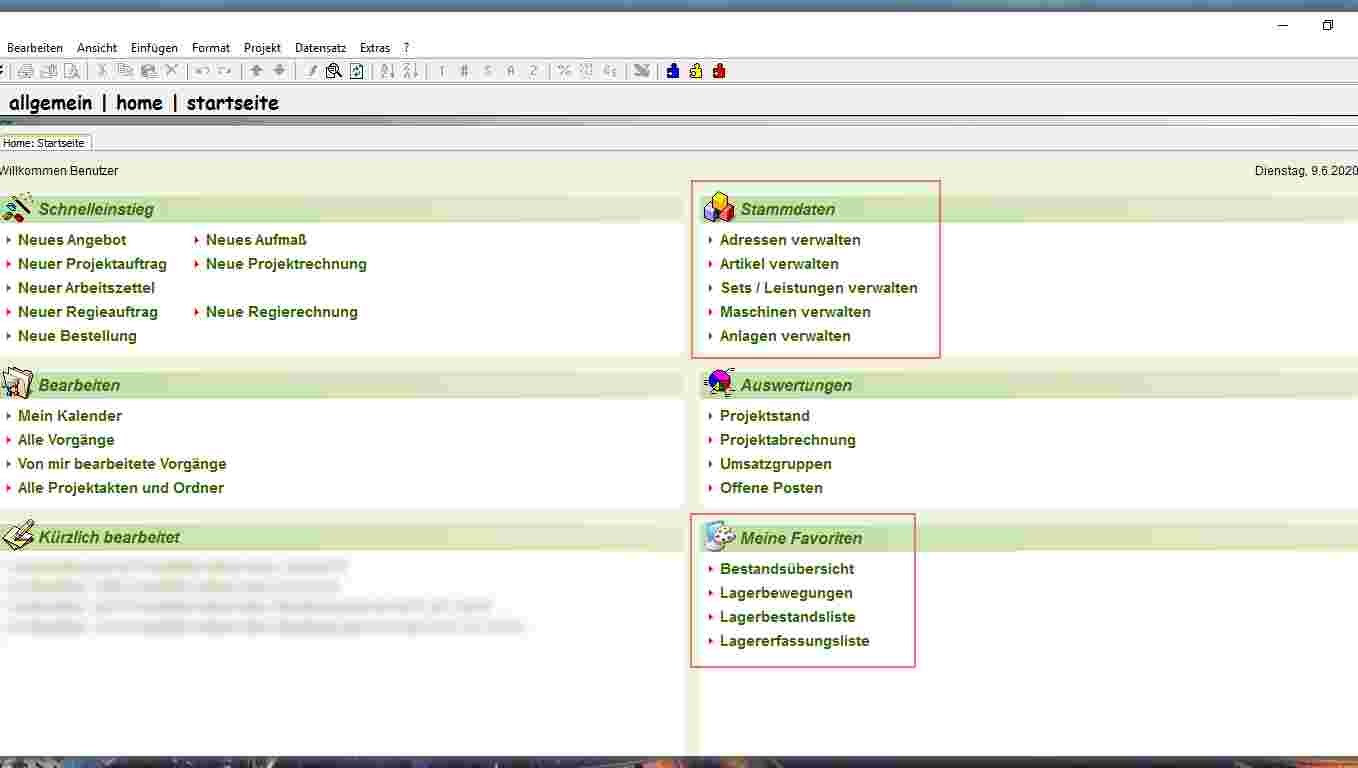The width and height of the screenshot is (1358, 768).
Task: Open the Extras menu
Action: 375,48
